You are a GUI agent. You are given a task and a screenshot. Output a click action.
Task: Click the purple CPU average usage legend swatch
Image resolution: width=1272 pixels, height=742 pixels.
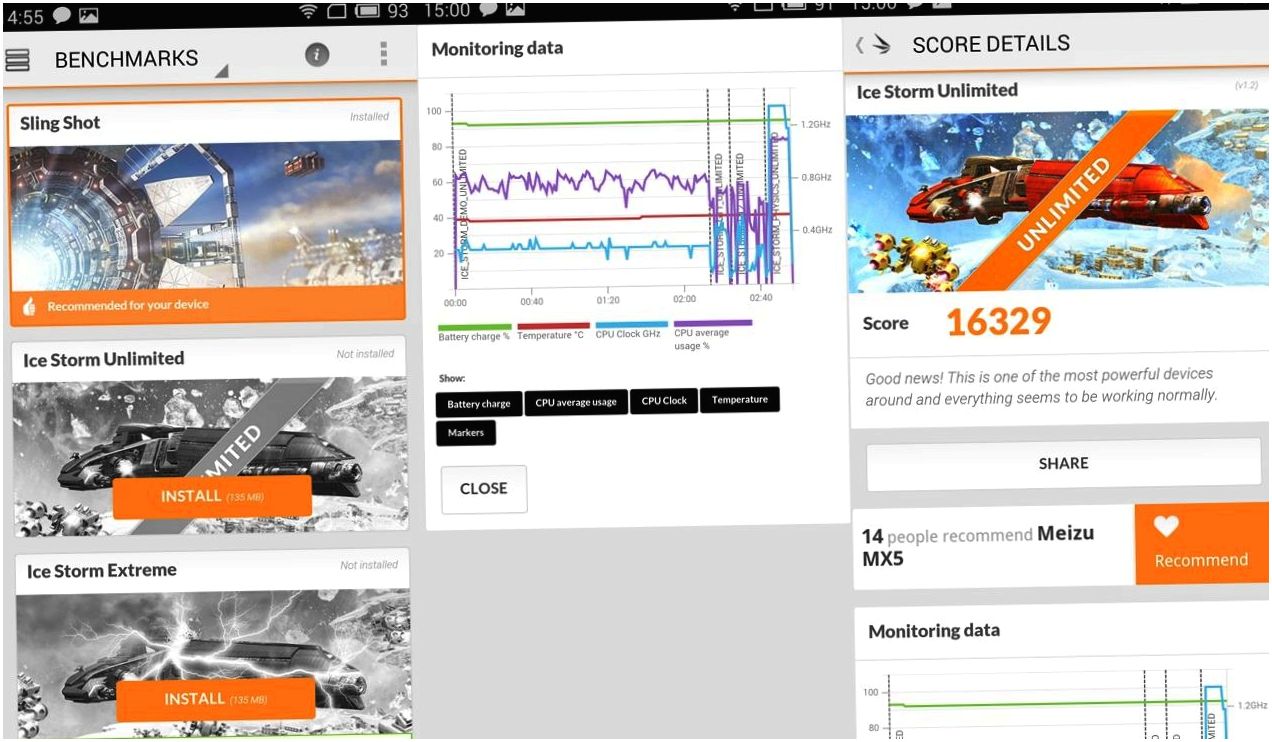pyautogui.click(x=712, y=323)
